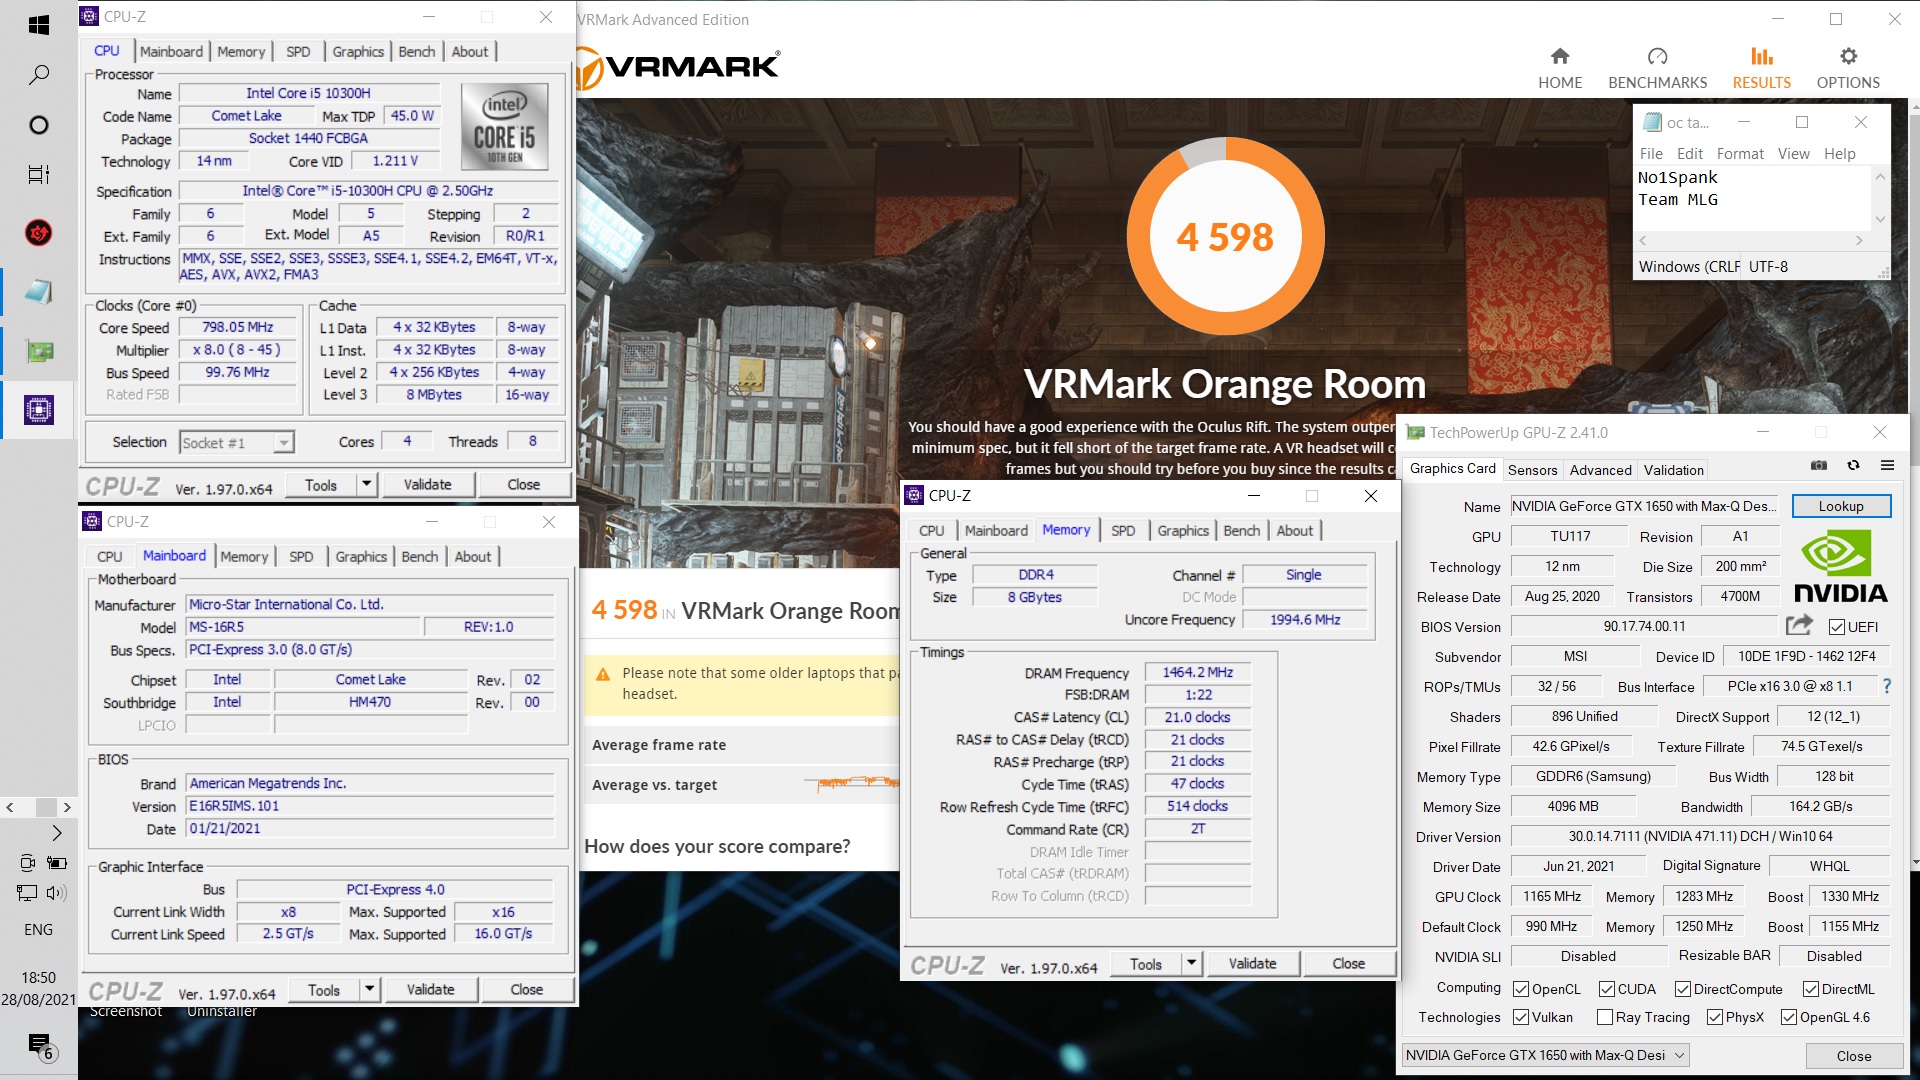
Task: Click the BIOS export share icon in GPU-Z
Action: (x=1799, y=625)
